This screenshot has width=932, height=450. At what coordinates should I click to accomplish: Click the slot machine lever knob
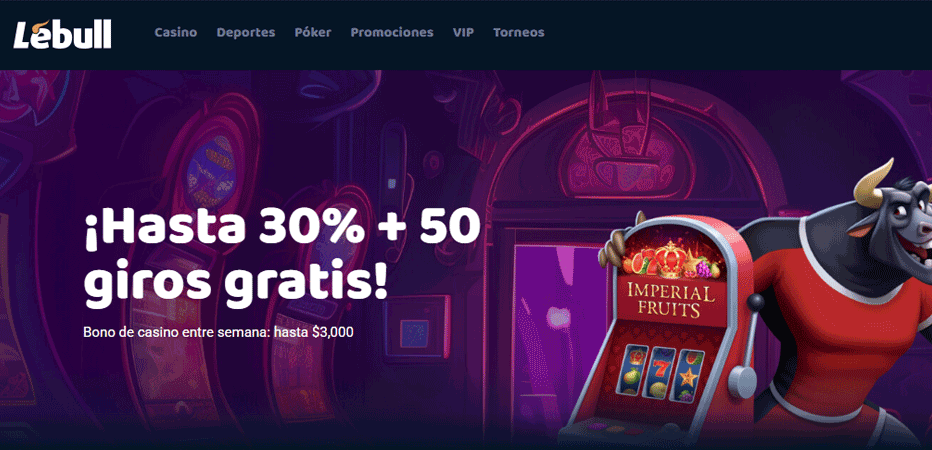click(755, 303)
